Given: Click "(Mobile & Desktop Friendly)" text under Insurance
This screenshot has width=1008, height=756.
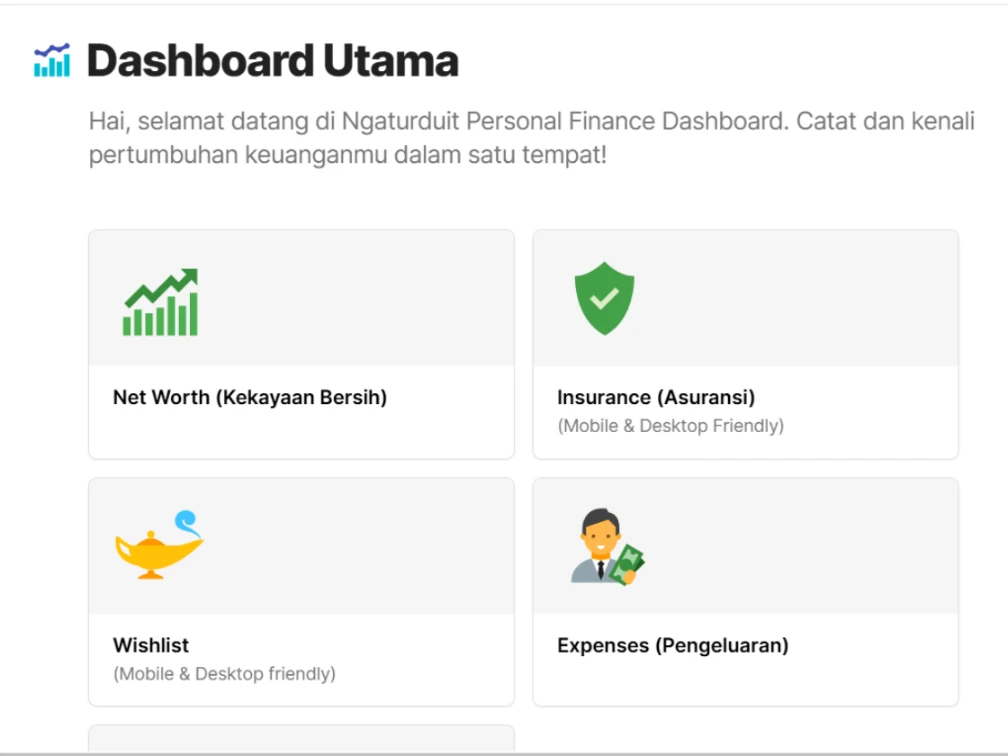Looking at the screenshot, I should point(670,426).
